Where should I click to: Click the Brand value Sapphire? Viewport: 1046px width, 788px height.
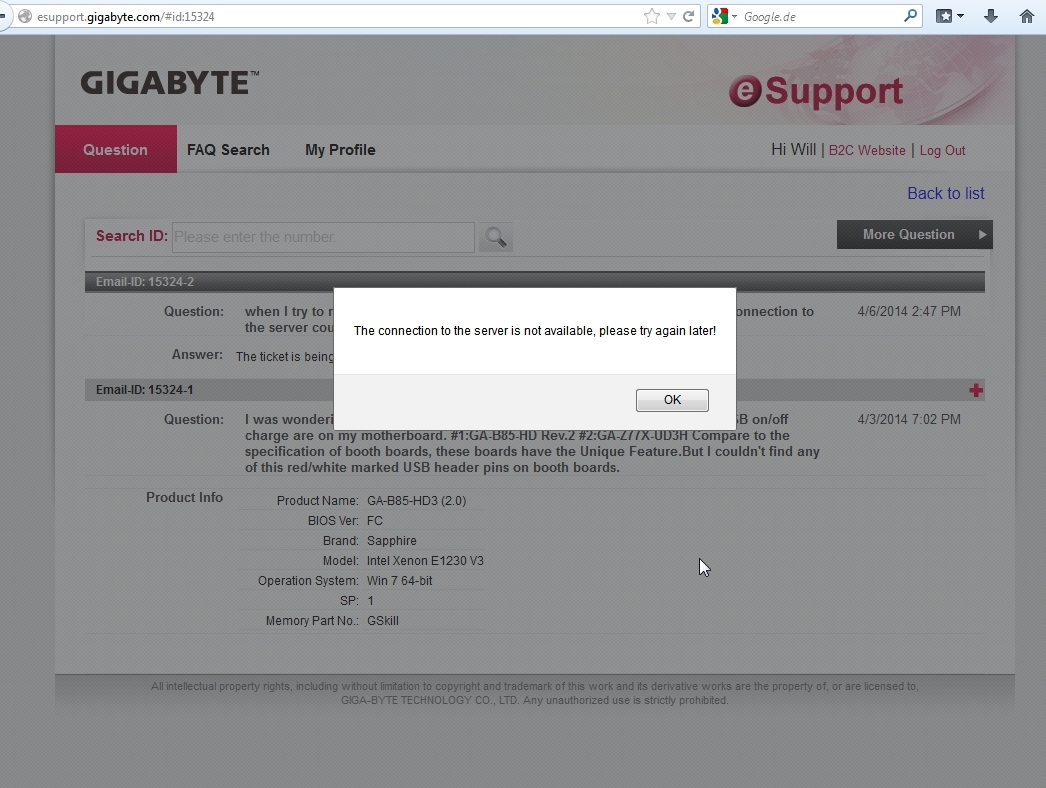pyautogui.click(x=392, y=541)
